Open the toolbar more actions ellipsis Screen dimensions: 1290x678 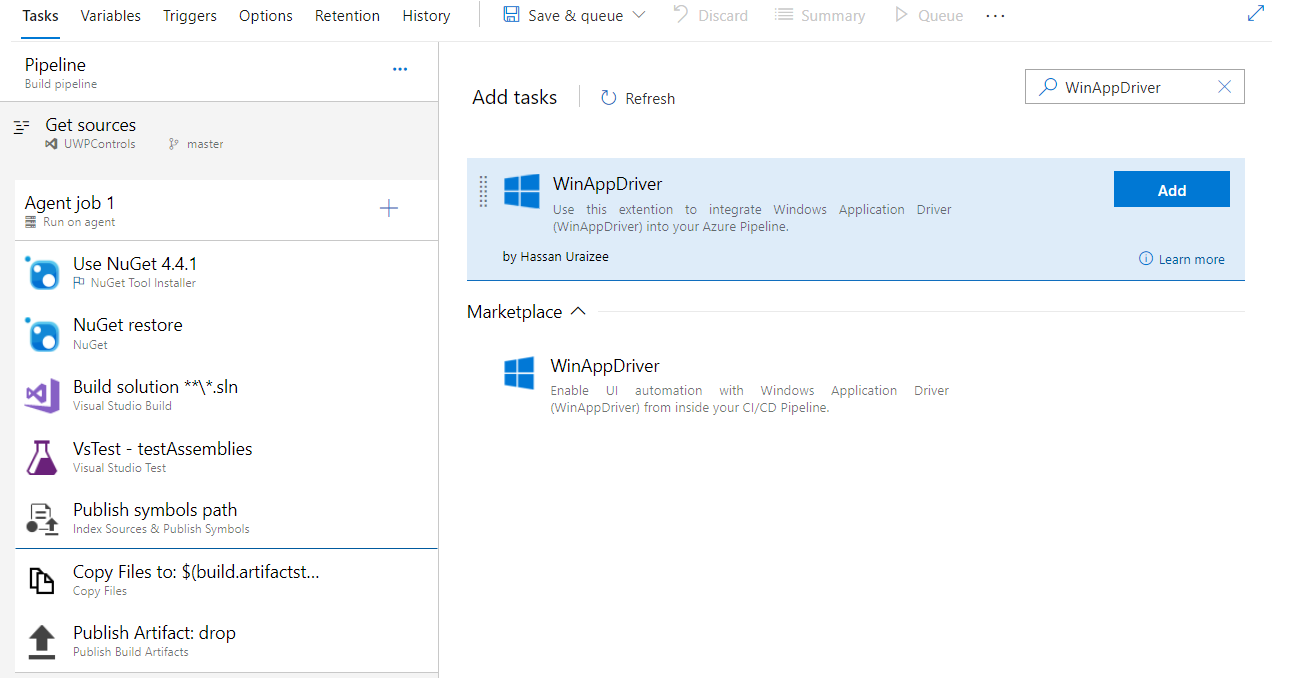tap(996, 16)
